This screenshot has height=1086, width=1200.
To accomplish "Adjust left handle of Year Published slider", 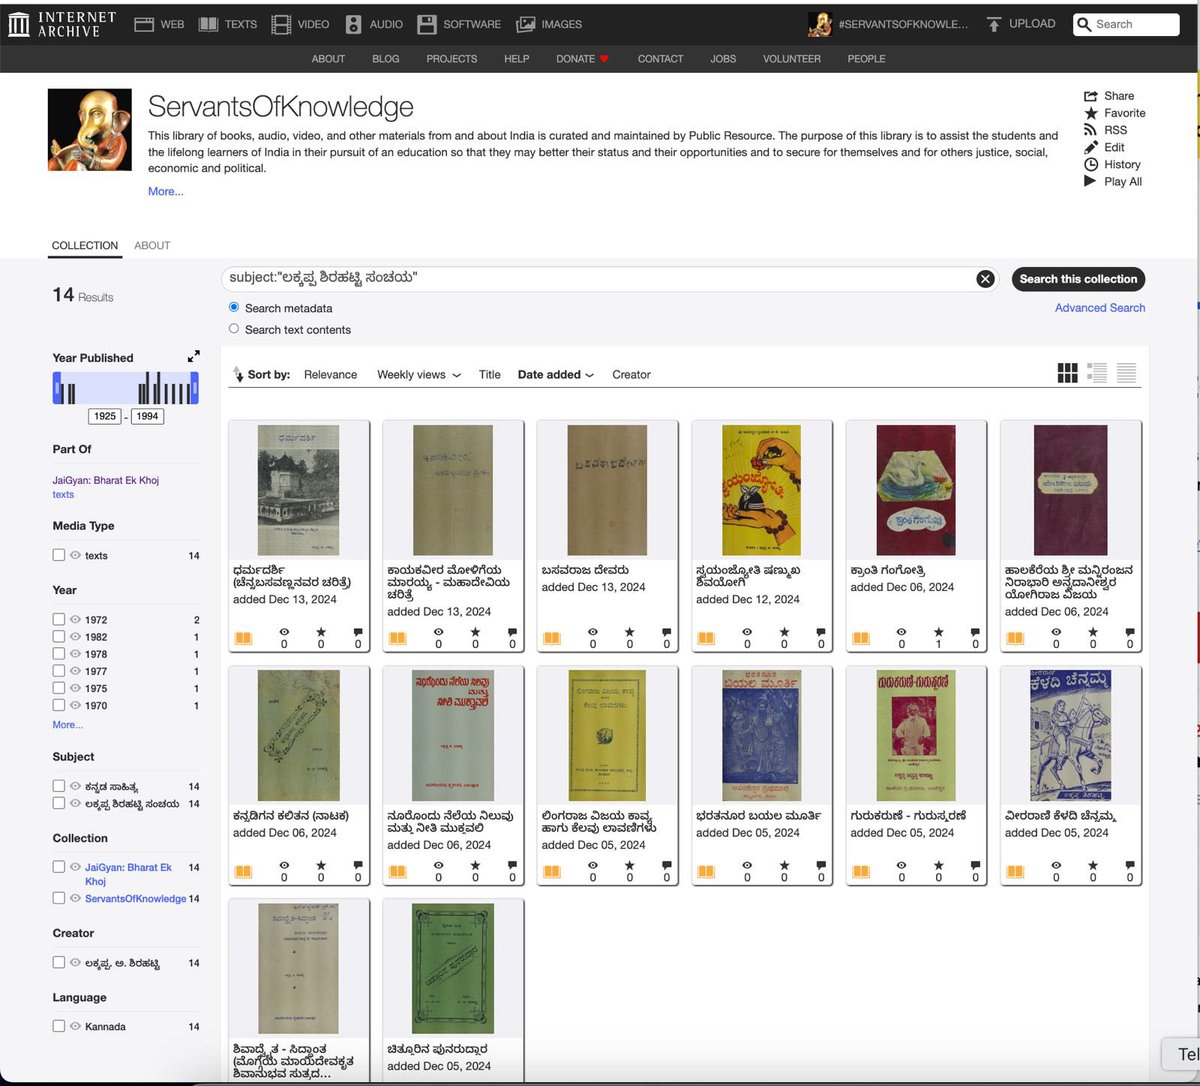I will tap(57, 388).
